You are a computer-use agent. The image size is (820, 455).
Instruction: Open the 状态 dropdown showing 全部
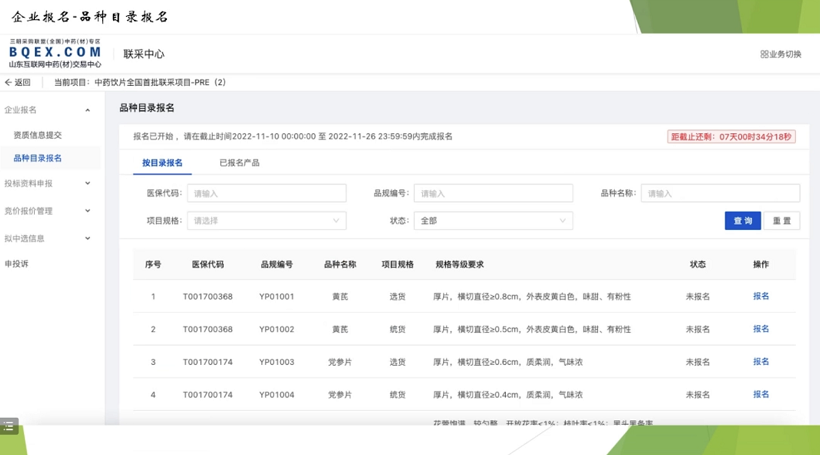493,221
